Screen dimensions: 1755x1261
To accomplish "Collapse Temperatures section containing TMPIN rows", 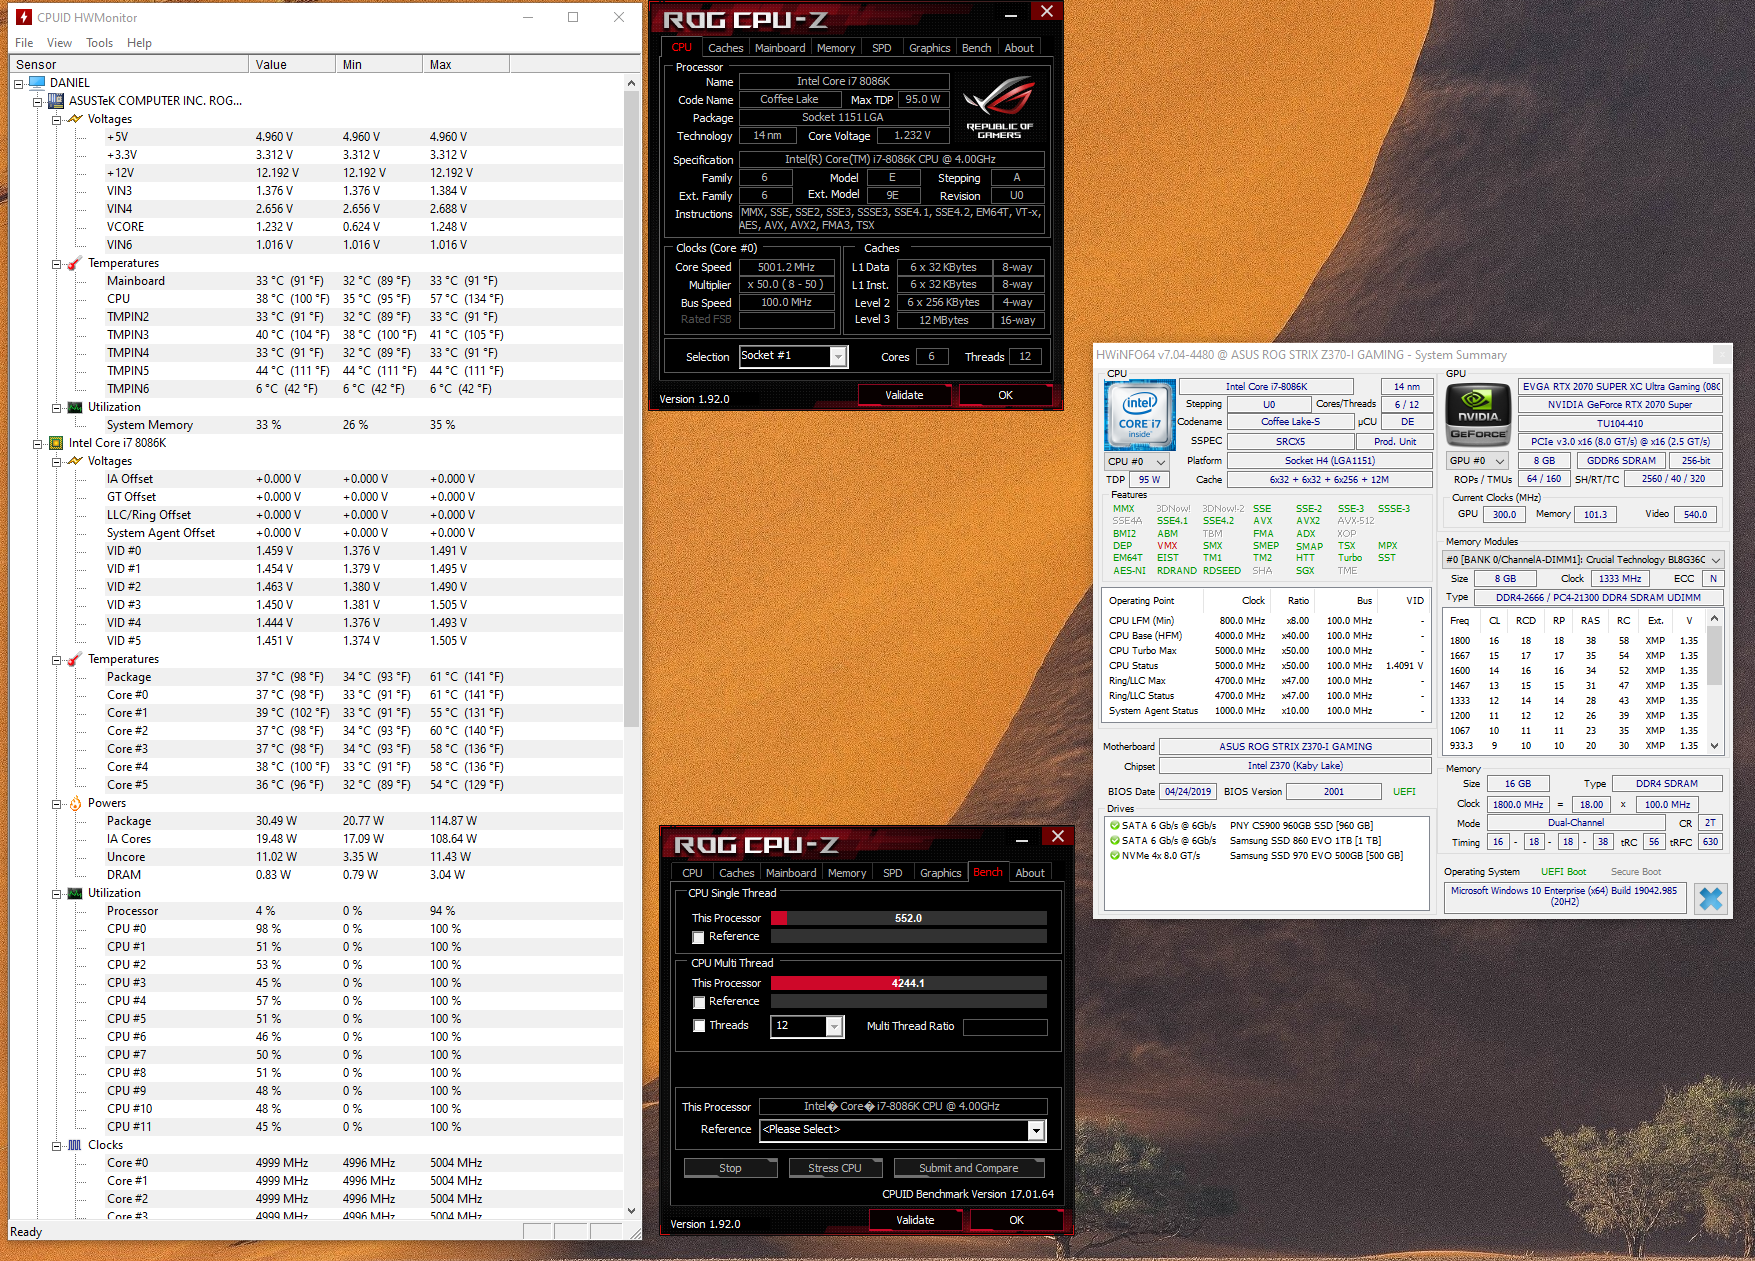I will (x=57, y=263).
